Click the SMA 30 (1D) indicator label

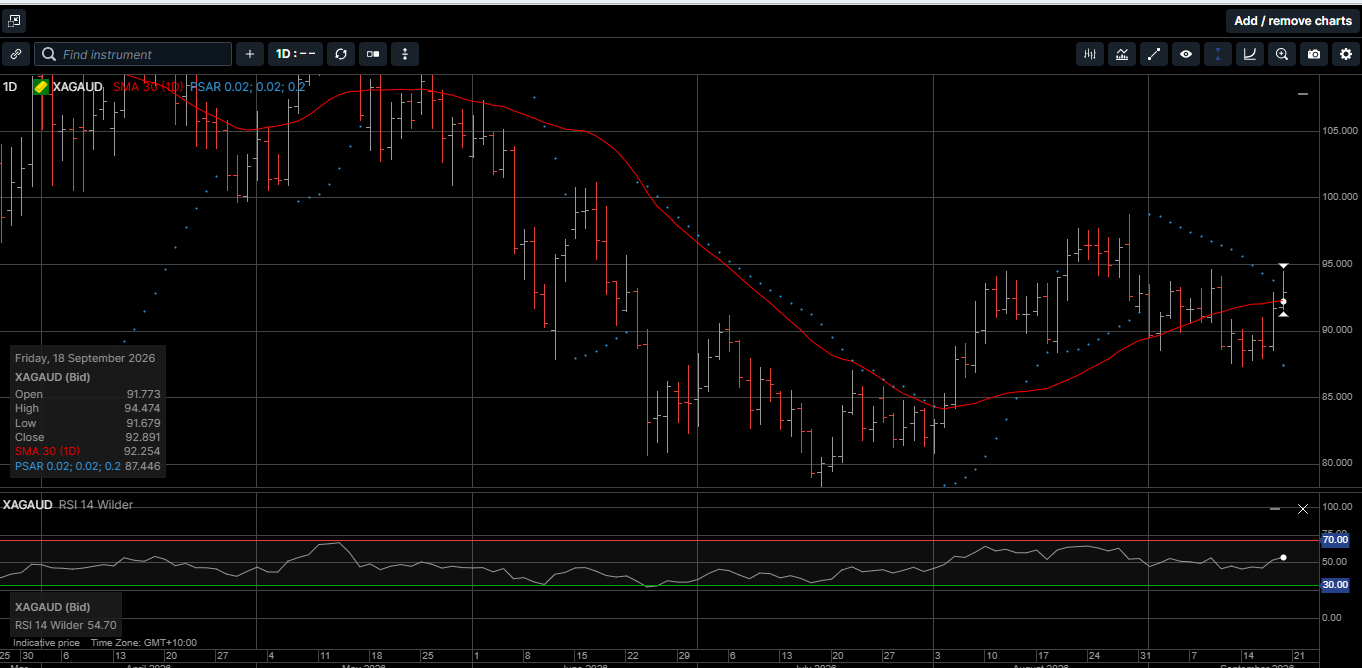[x=147, y=87]
